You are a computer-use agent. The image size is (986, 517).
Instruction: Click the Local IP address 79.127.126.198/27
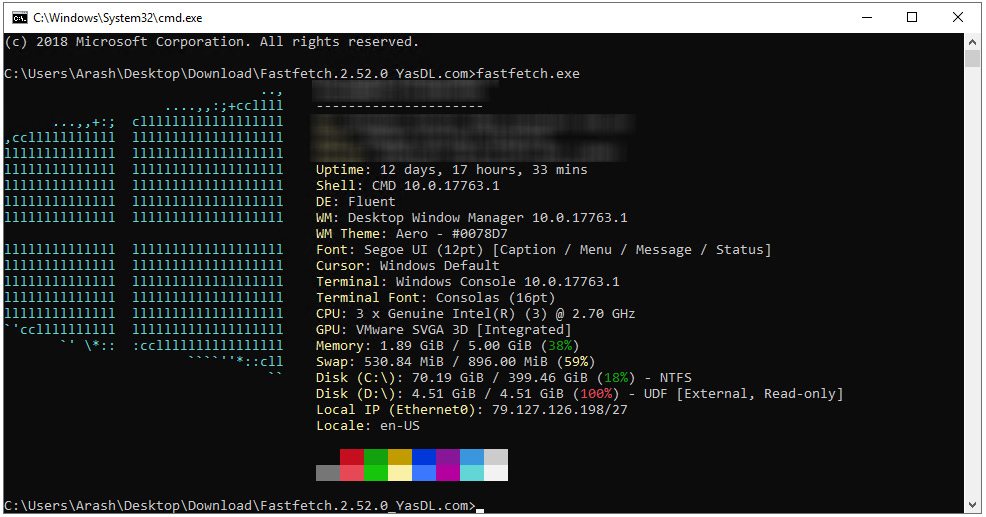[x=560, y=410]
